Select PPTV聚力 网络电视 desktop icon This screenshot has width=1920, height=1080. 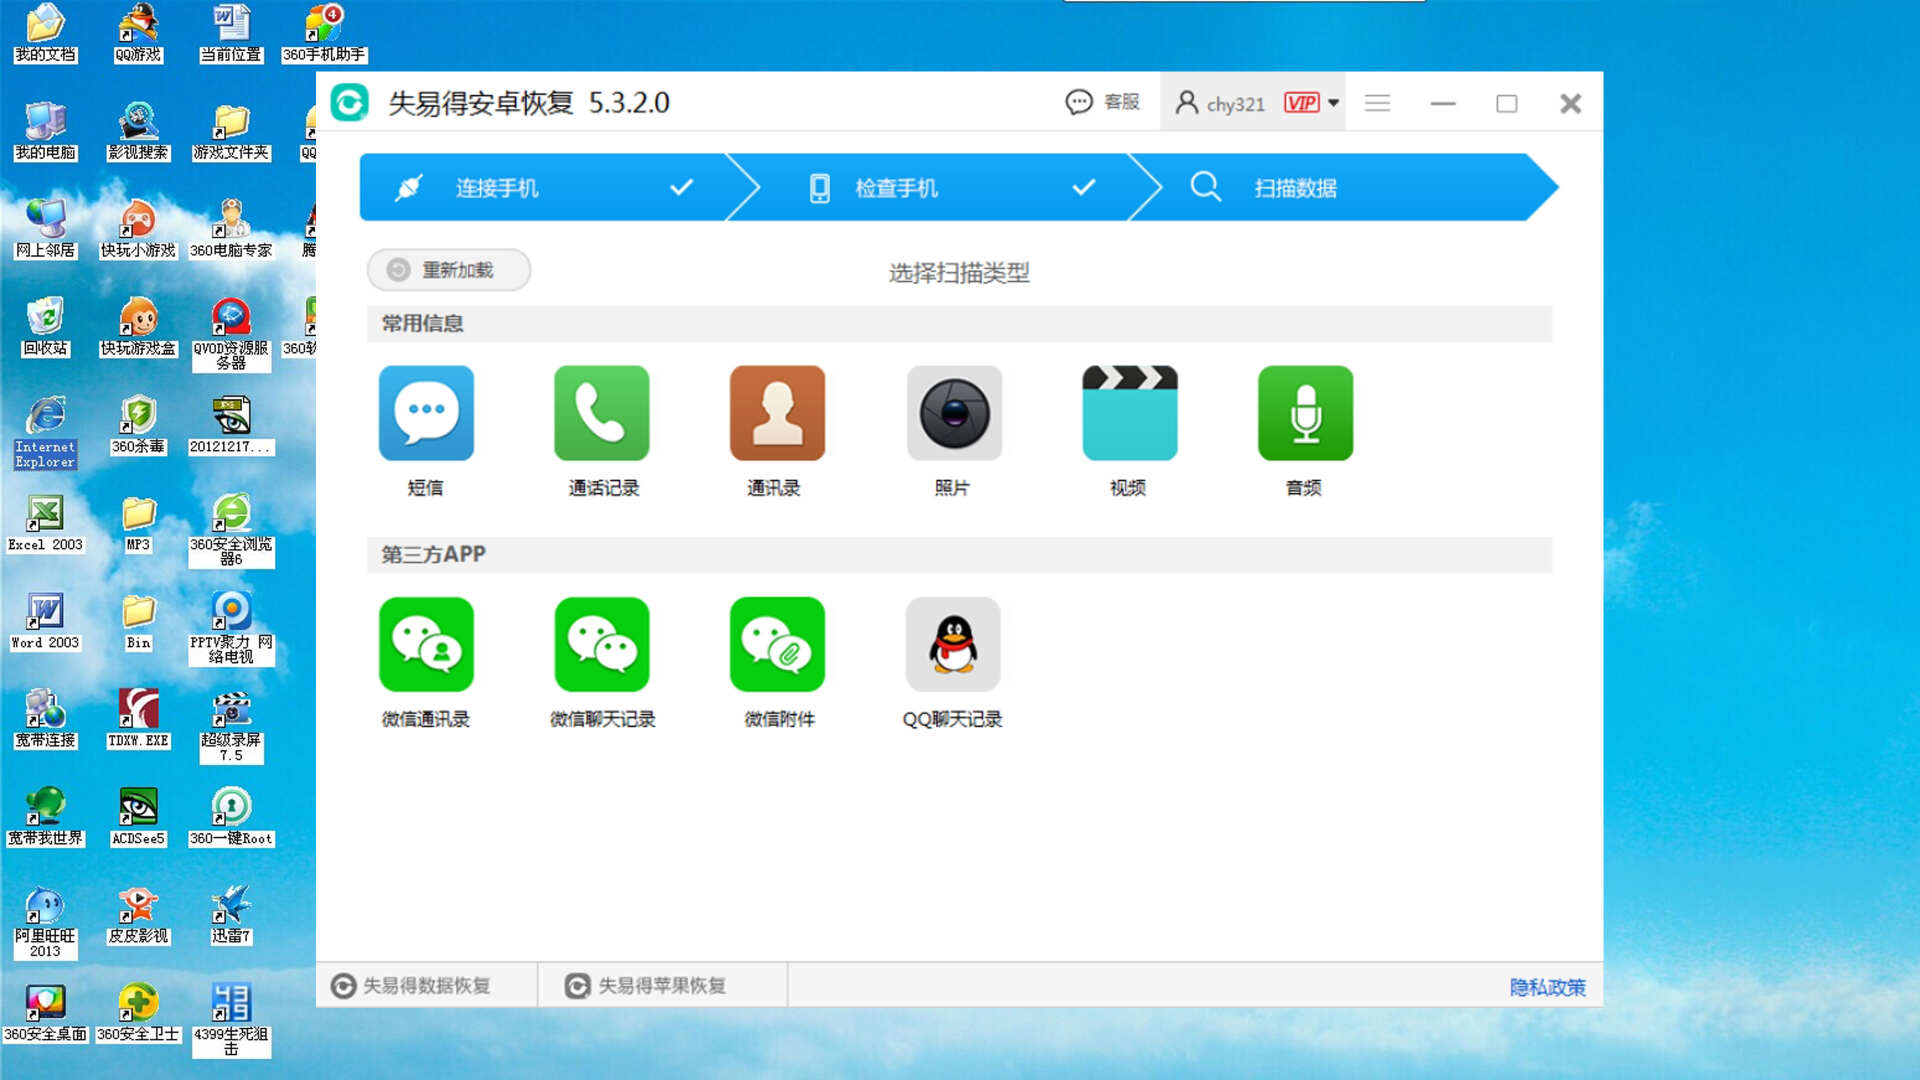coord(231,628)
